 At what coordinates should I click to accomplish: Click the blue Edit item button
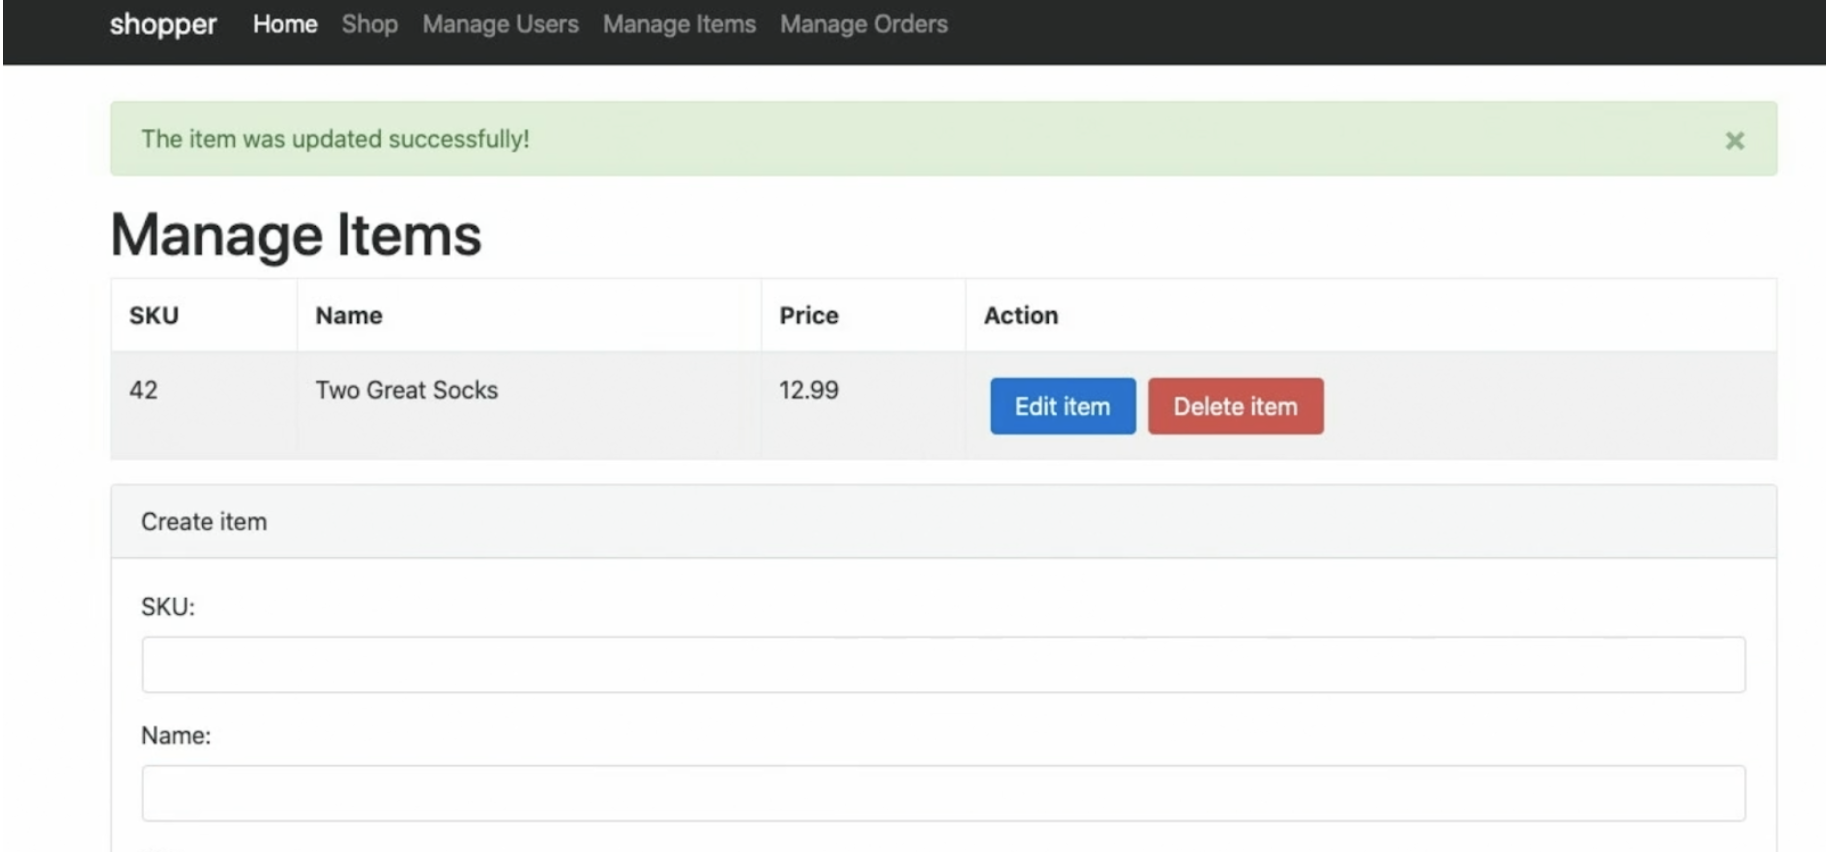pyautogui.click(x=1062, y=406)
